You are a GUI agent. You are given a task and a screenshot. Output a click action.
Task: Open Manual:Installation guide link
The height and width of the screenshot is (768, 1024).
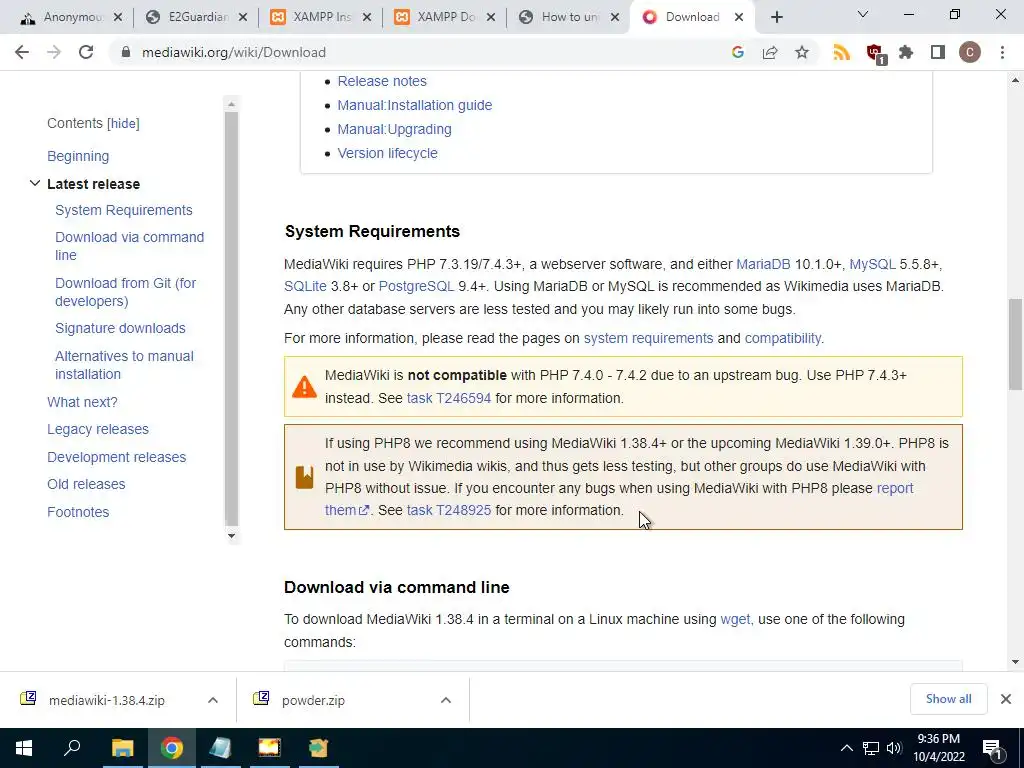pos(415,105)
